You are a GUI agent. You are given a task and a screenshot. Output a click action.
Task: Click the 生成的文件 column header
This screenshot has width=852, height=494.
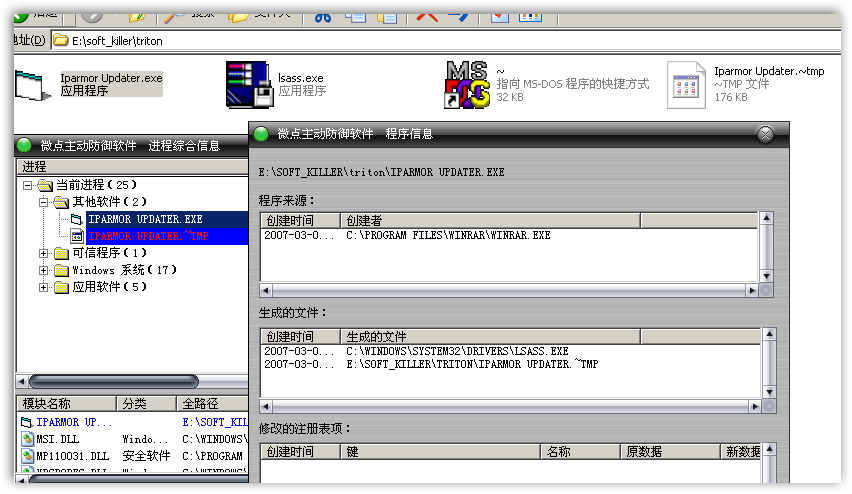490,336
